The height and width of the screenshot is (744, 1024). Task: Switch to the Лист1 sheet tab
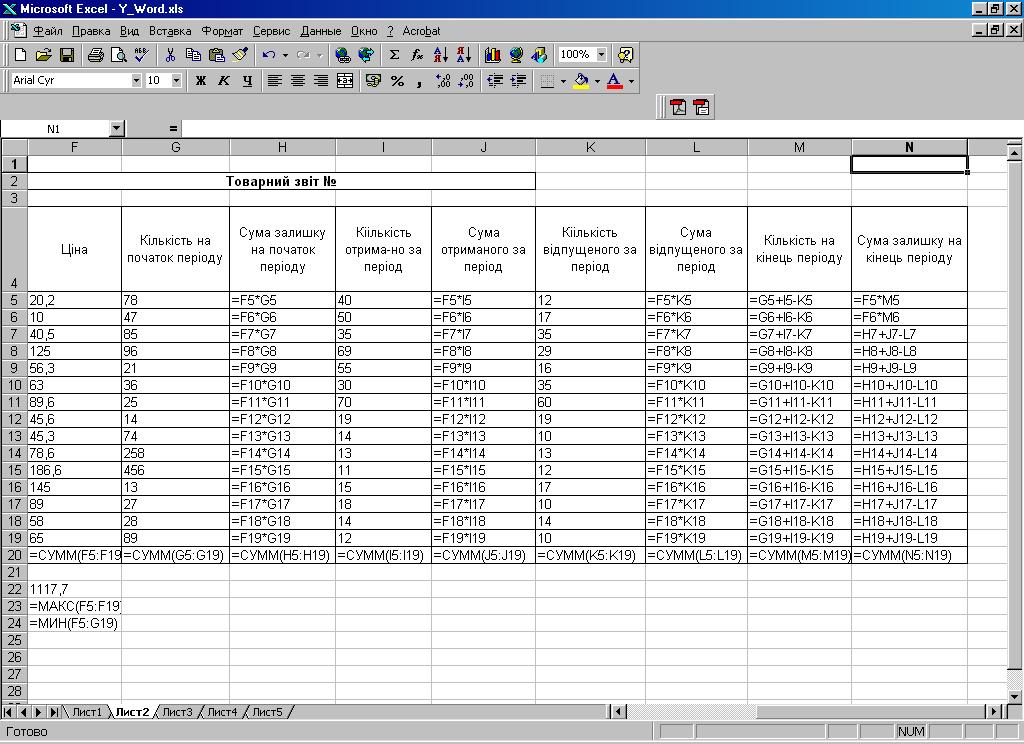(87, 712)
